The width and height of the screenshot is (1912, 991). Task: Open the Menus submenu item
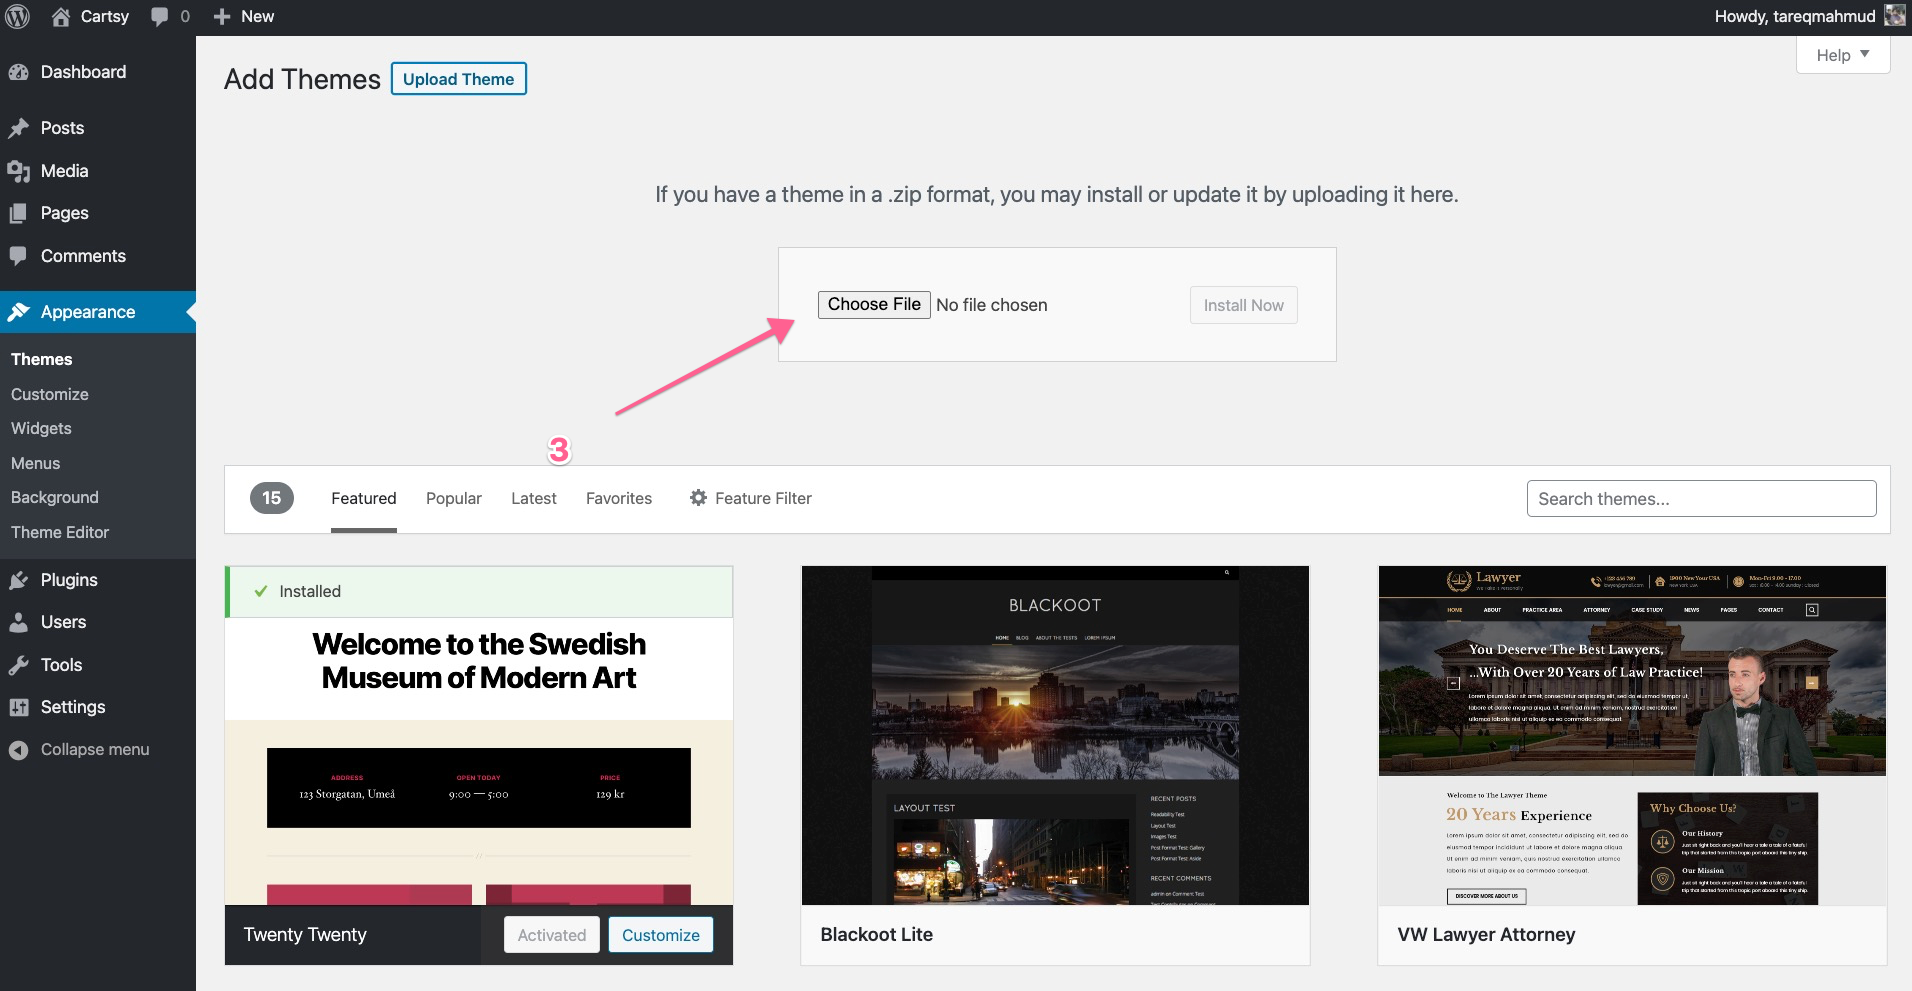point(36,463)
